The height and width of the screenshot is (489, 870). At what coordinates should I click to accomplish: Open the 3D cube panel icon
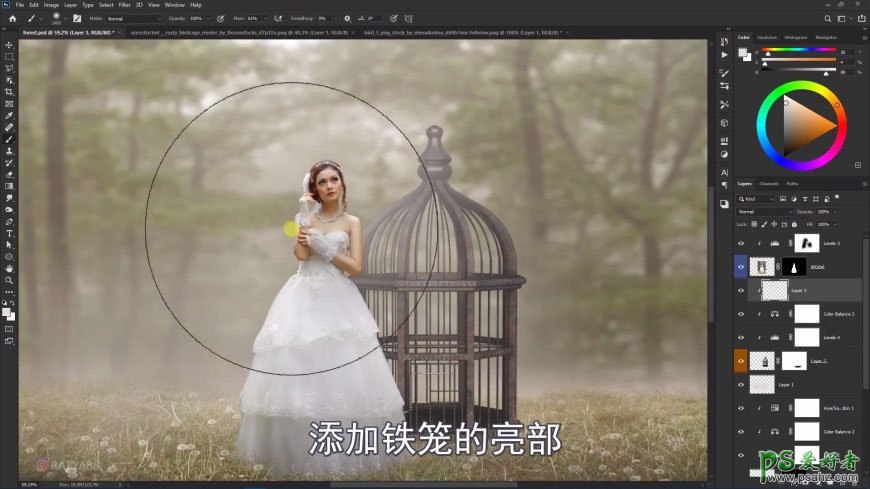coord(724,123)
